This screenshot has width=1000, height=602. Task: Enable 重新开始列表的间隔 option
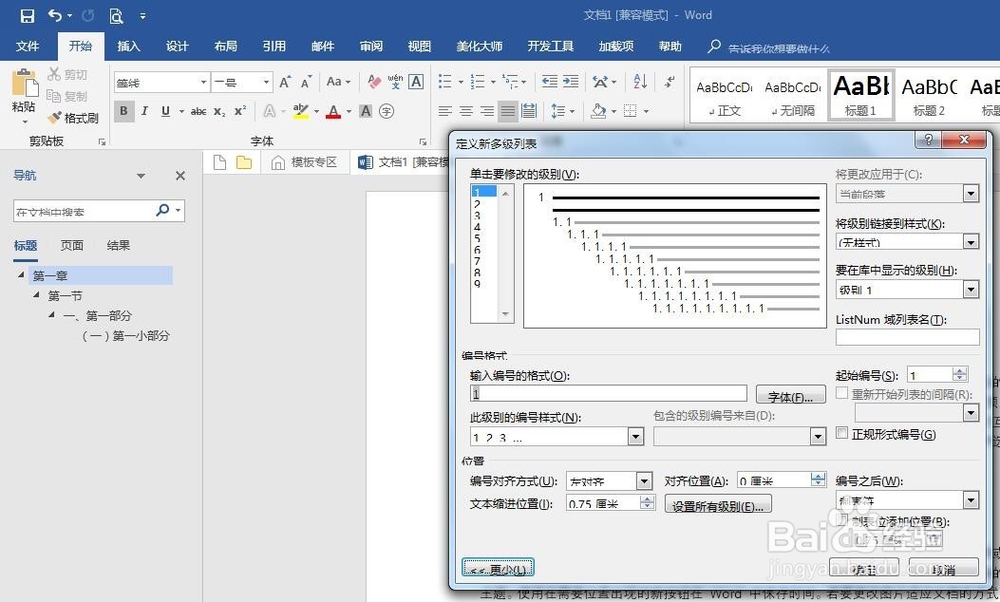coord(843,395)
